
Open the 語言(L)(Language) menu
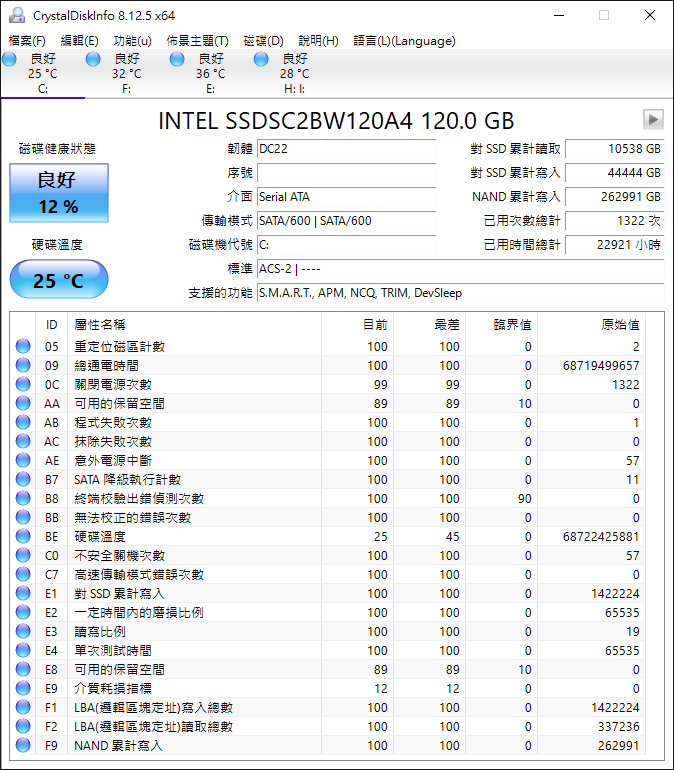(x=404, y=41)
